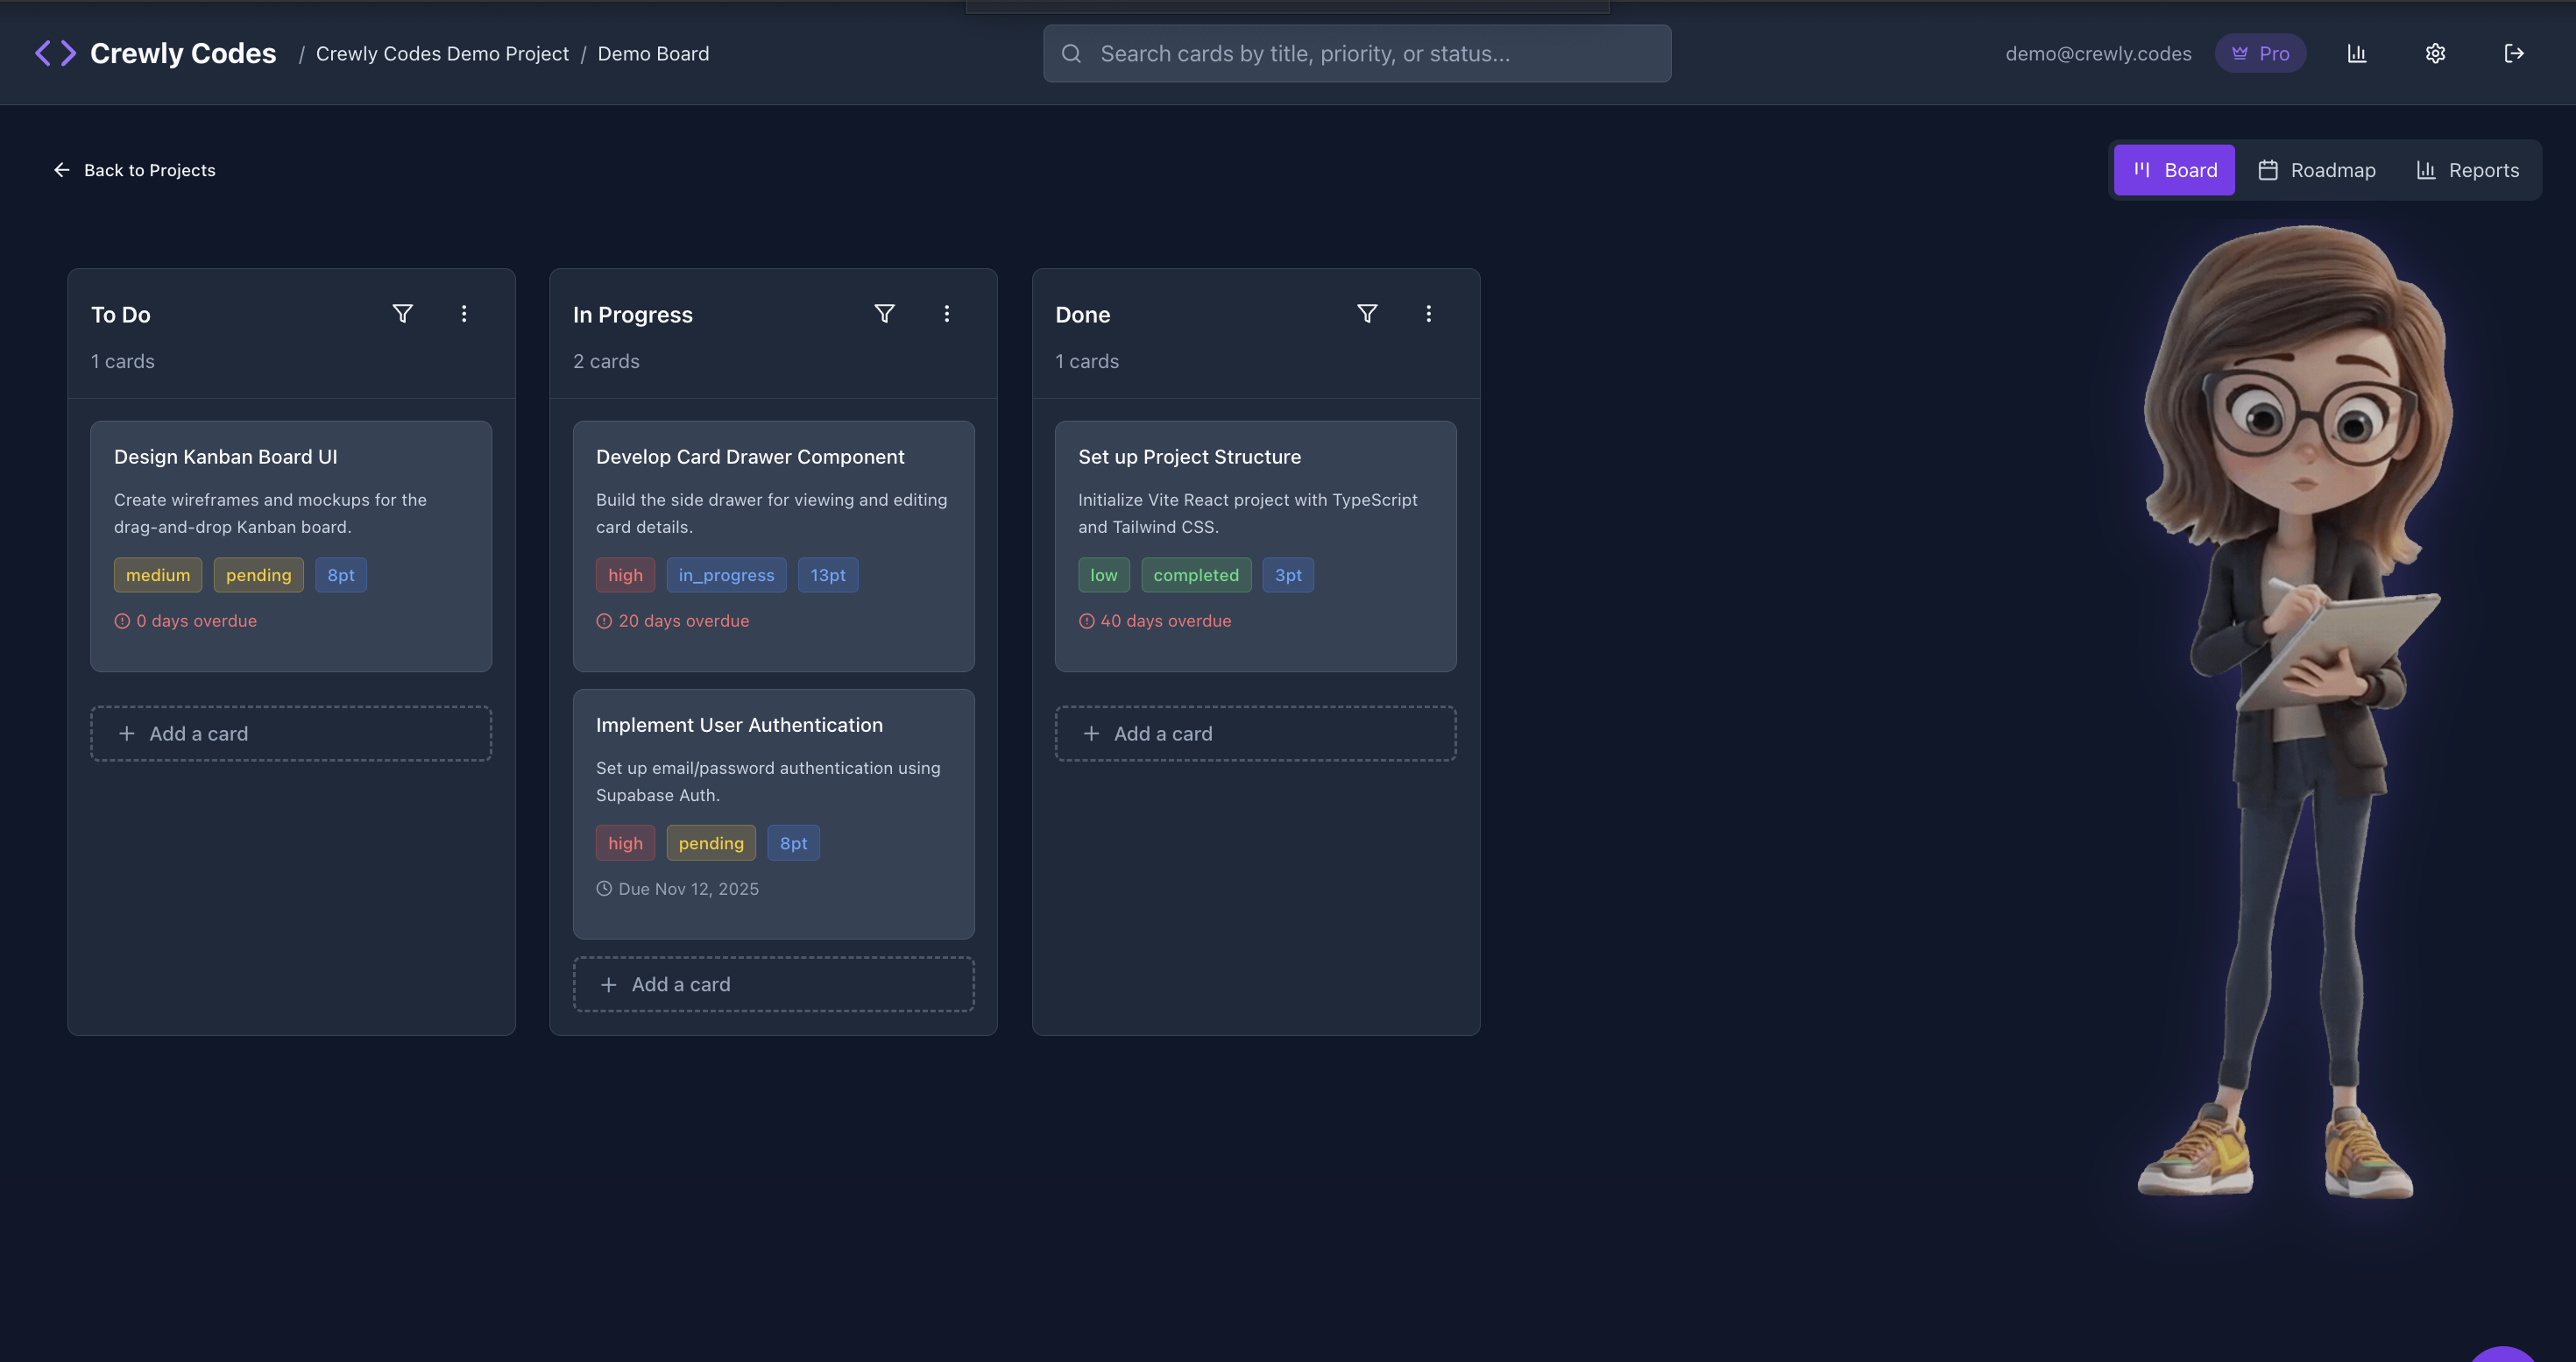Click the filter icon in To Do column

pyautogui.click(x=402, y=314)
